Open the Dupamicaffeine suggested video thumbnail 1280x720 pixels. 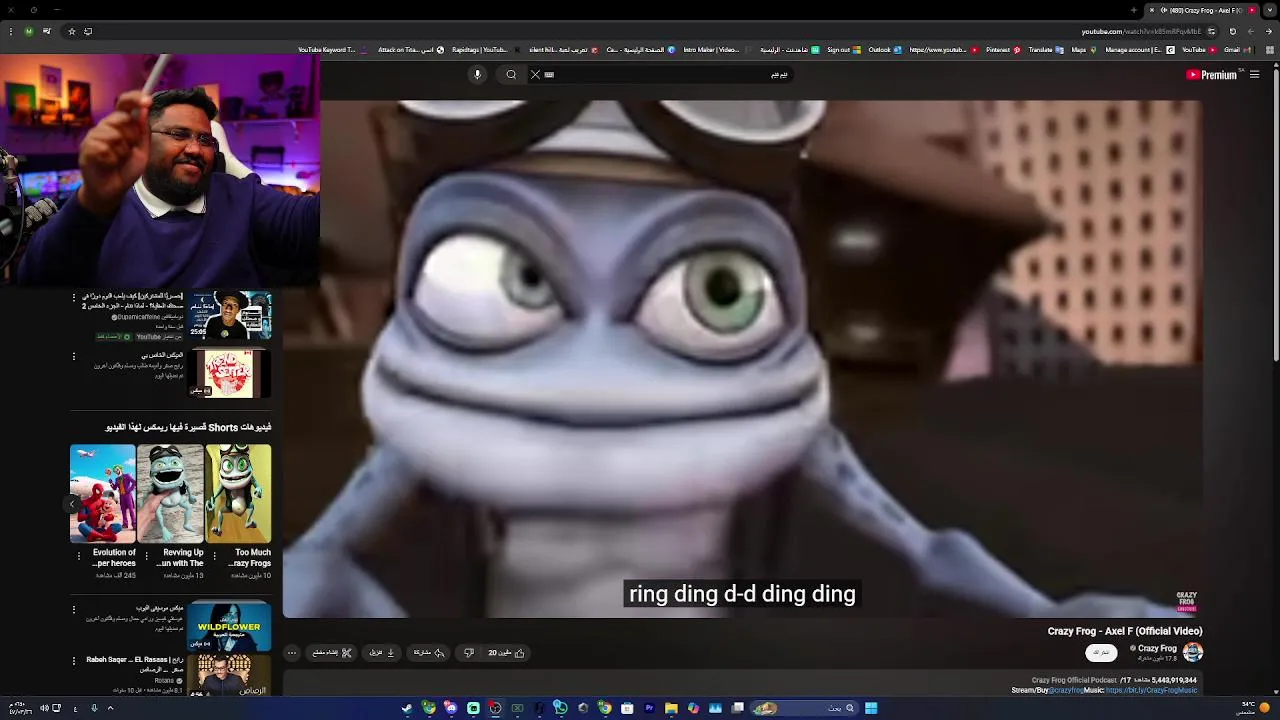[x=229, y=316]
